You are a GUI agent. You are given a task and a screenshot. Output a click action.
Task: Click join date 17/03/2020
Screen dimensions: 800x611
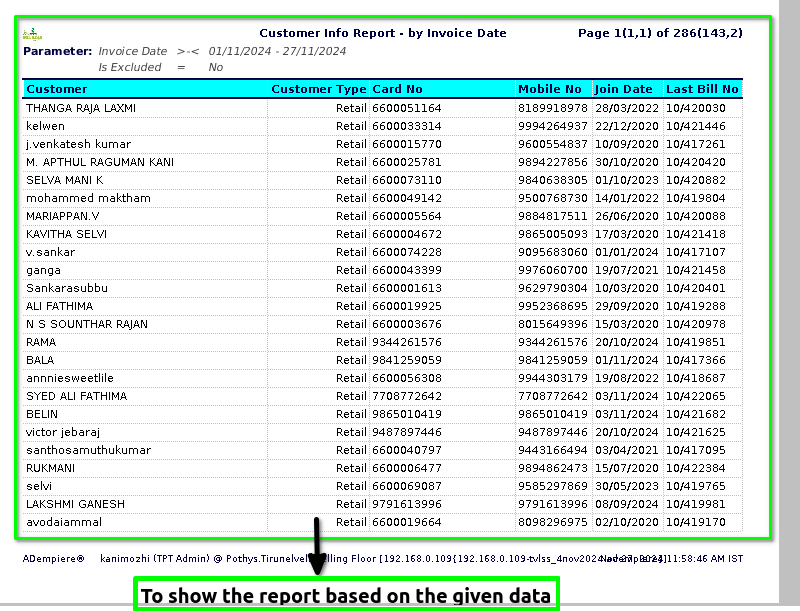tap(627, 234)
